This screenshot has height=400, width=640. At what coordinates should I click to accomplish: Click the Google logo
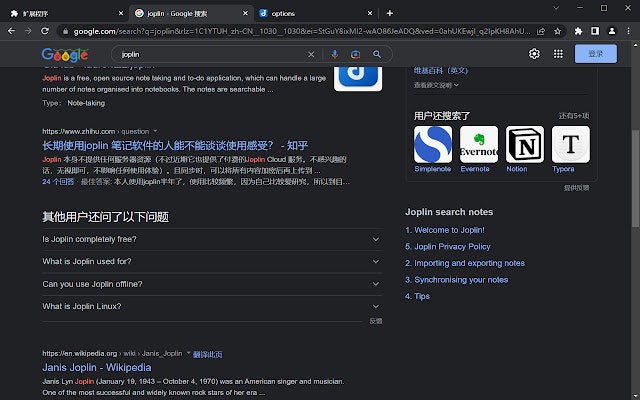[65, 55]
